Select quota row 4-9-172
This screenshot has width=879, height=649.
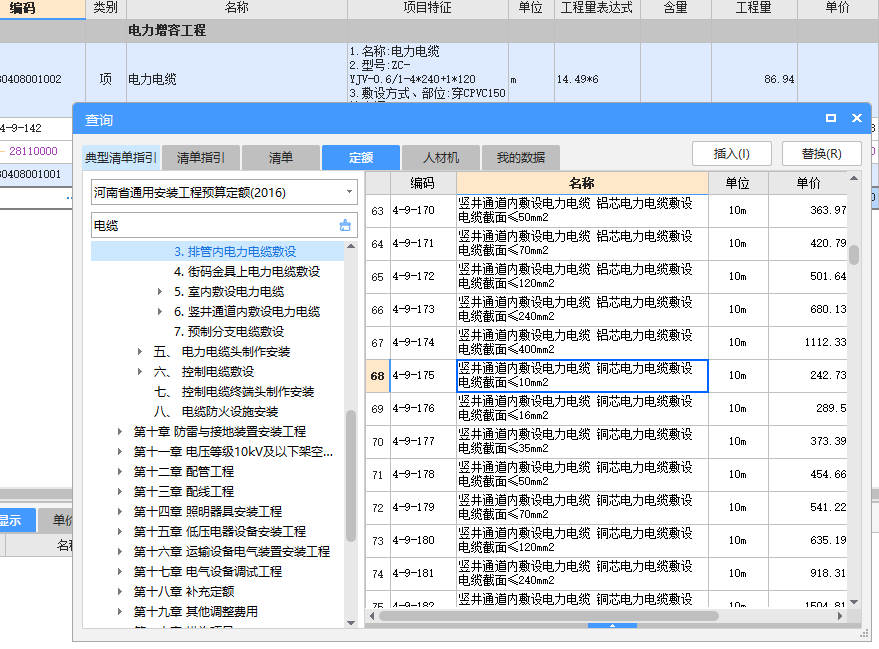[x=606, y=277]
